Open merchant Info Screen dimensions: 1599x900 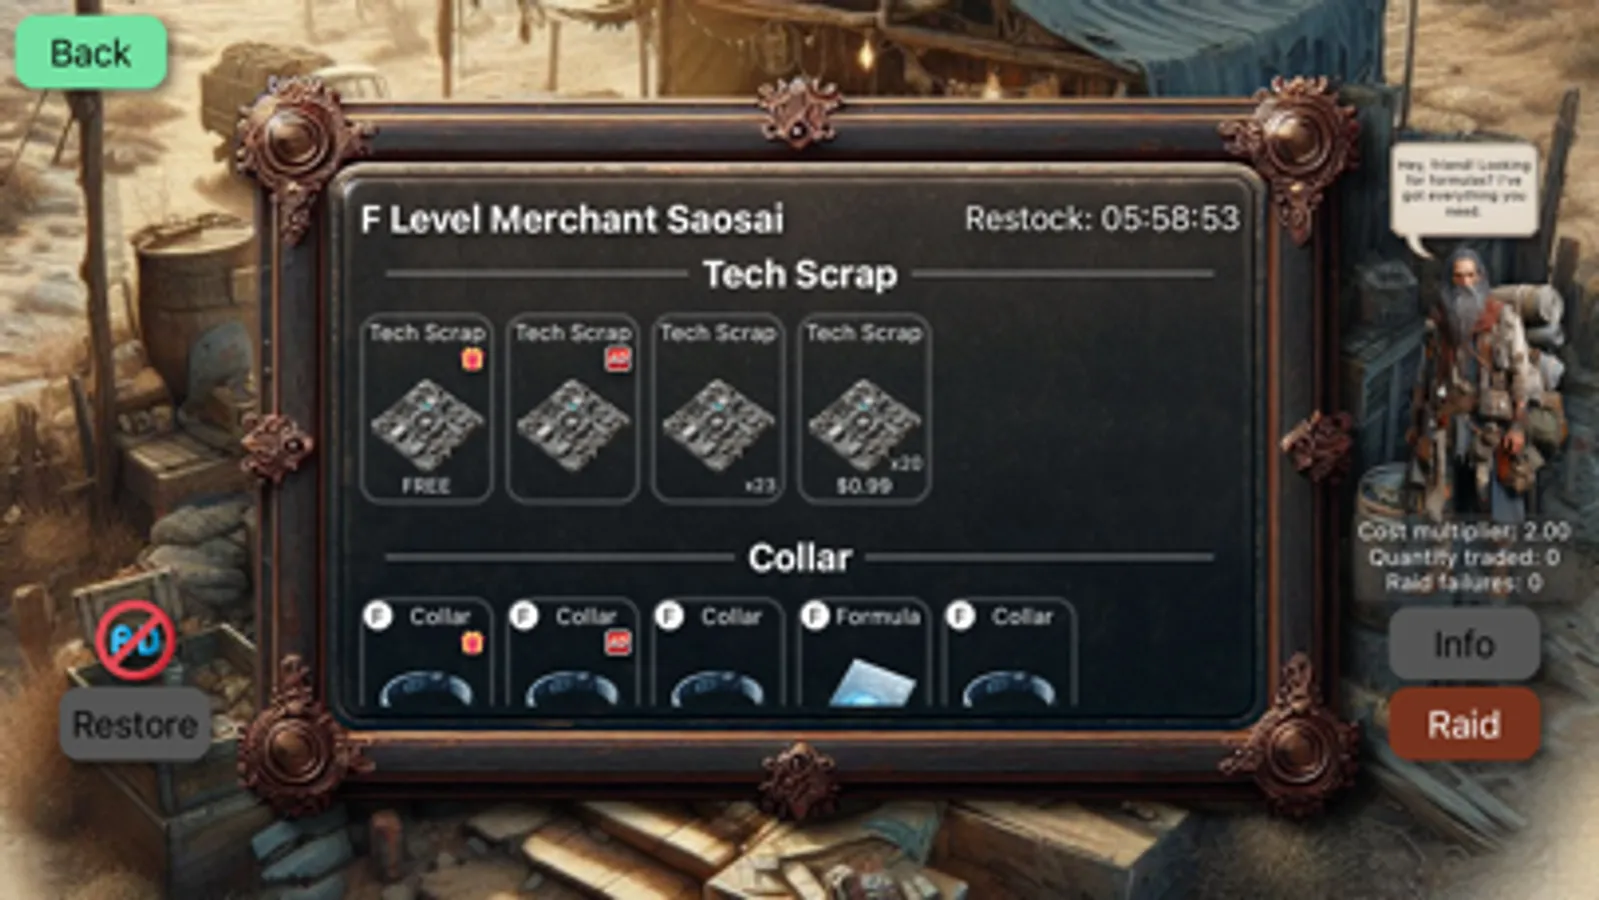pyautogui.click(x=1464, y=645)
